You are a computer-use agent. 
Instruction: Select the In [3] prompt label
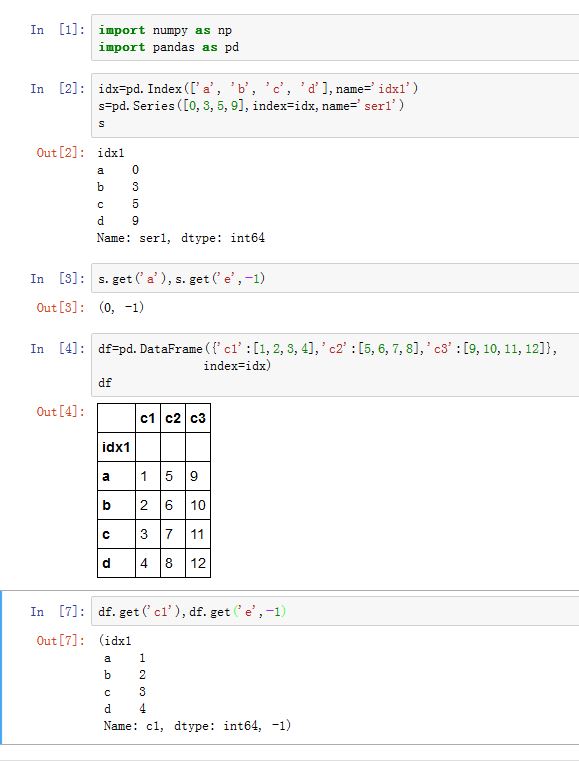(57, 279)
